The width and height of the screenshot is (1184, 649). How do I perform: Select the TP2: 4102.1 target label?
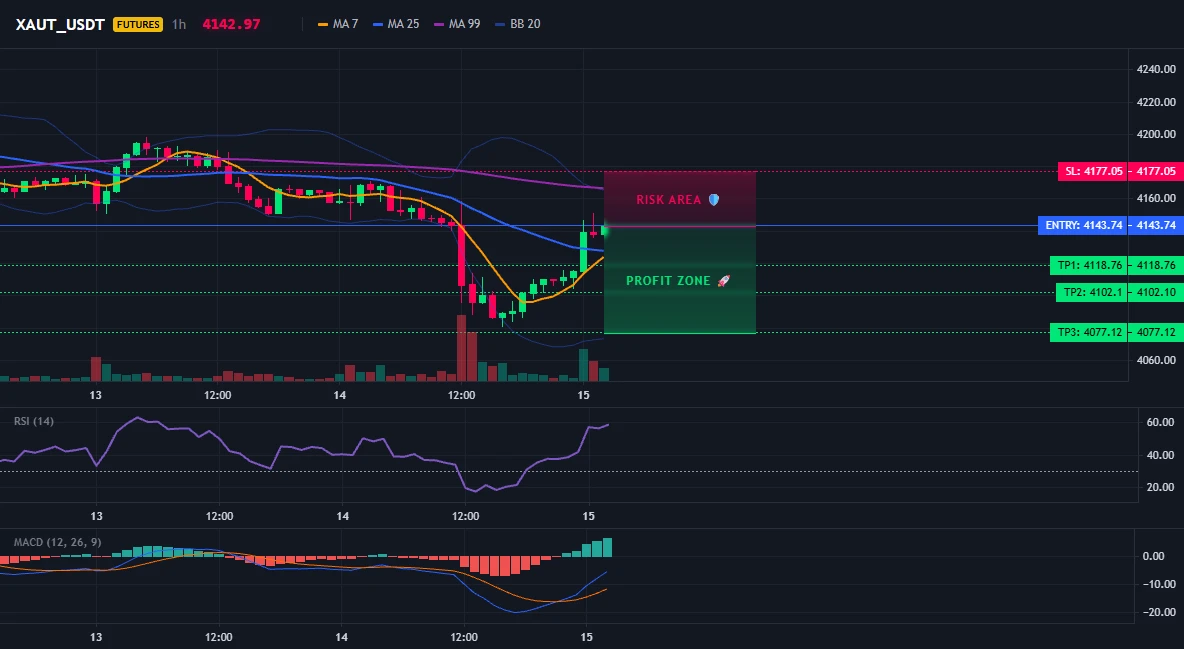1092,292
